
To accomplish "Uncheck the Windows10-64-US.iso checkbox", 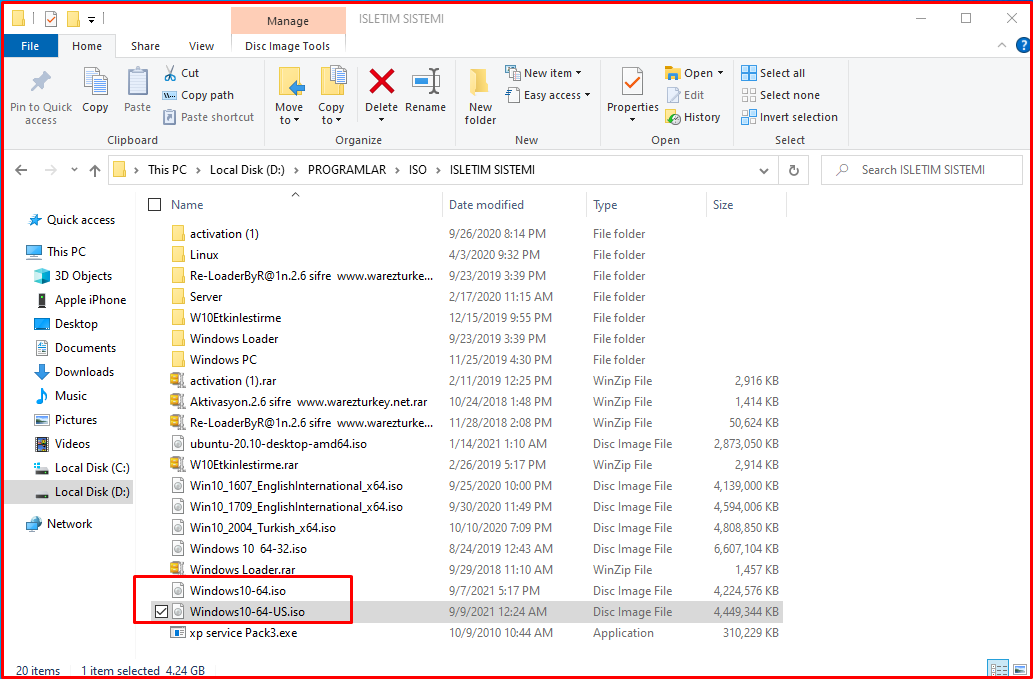I will (x=160, y=612).
